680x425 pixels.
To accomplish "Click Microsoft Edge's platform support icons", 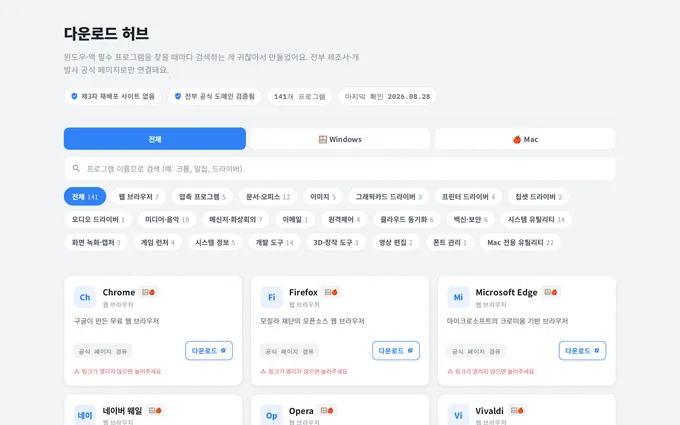I will [x=551, y=292].
